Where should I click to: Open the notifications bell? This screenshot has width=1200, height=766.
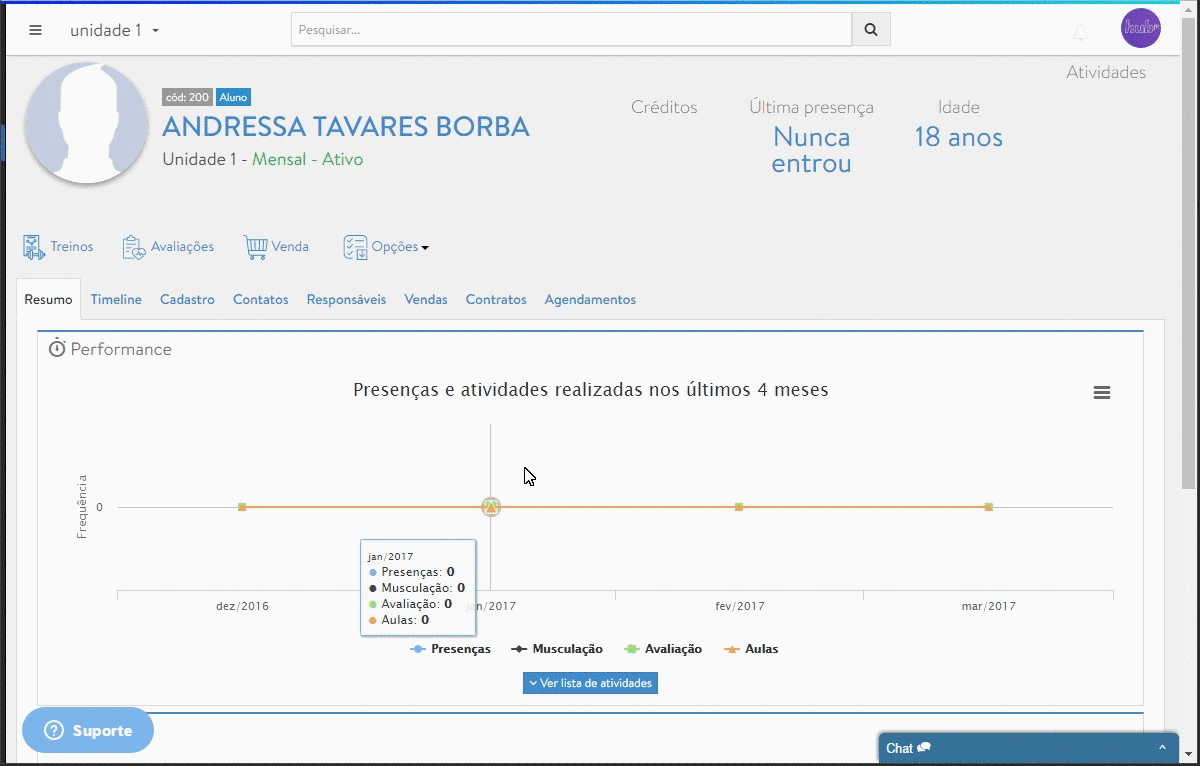click(1080, 33)
